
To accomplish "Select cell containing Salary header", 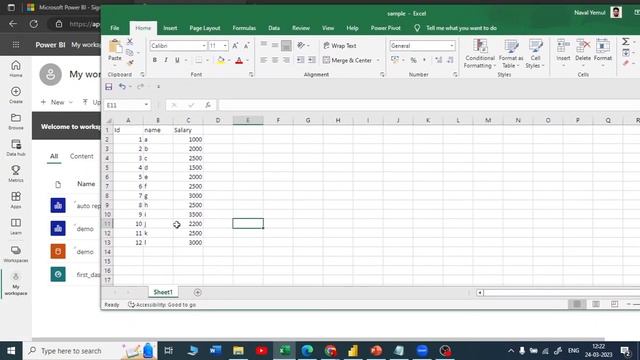I will pos(188,130).
